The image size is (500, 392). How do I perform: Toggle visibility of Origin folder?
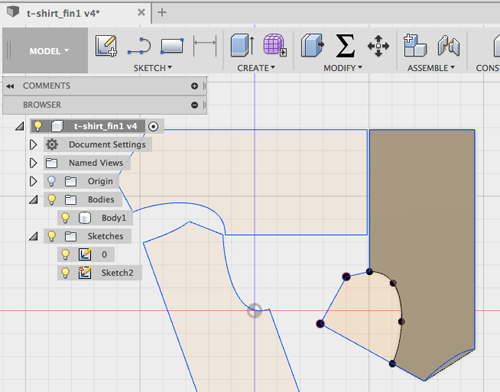click(x=51, y=181)
